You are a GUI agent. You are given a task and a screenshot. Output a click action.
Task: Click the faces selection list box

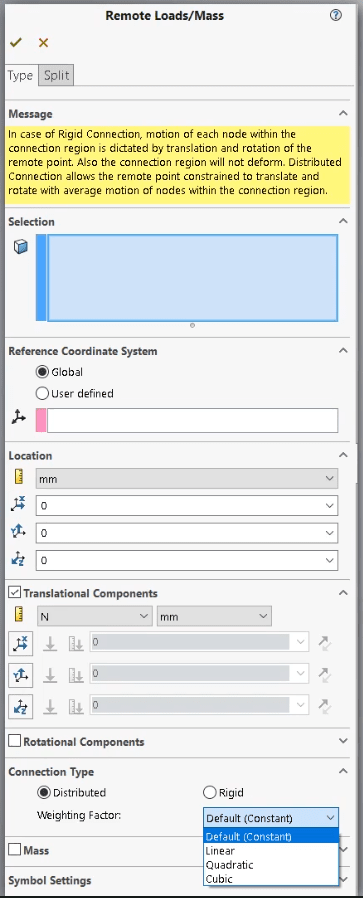click(x=192, y=278)
